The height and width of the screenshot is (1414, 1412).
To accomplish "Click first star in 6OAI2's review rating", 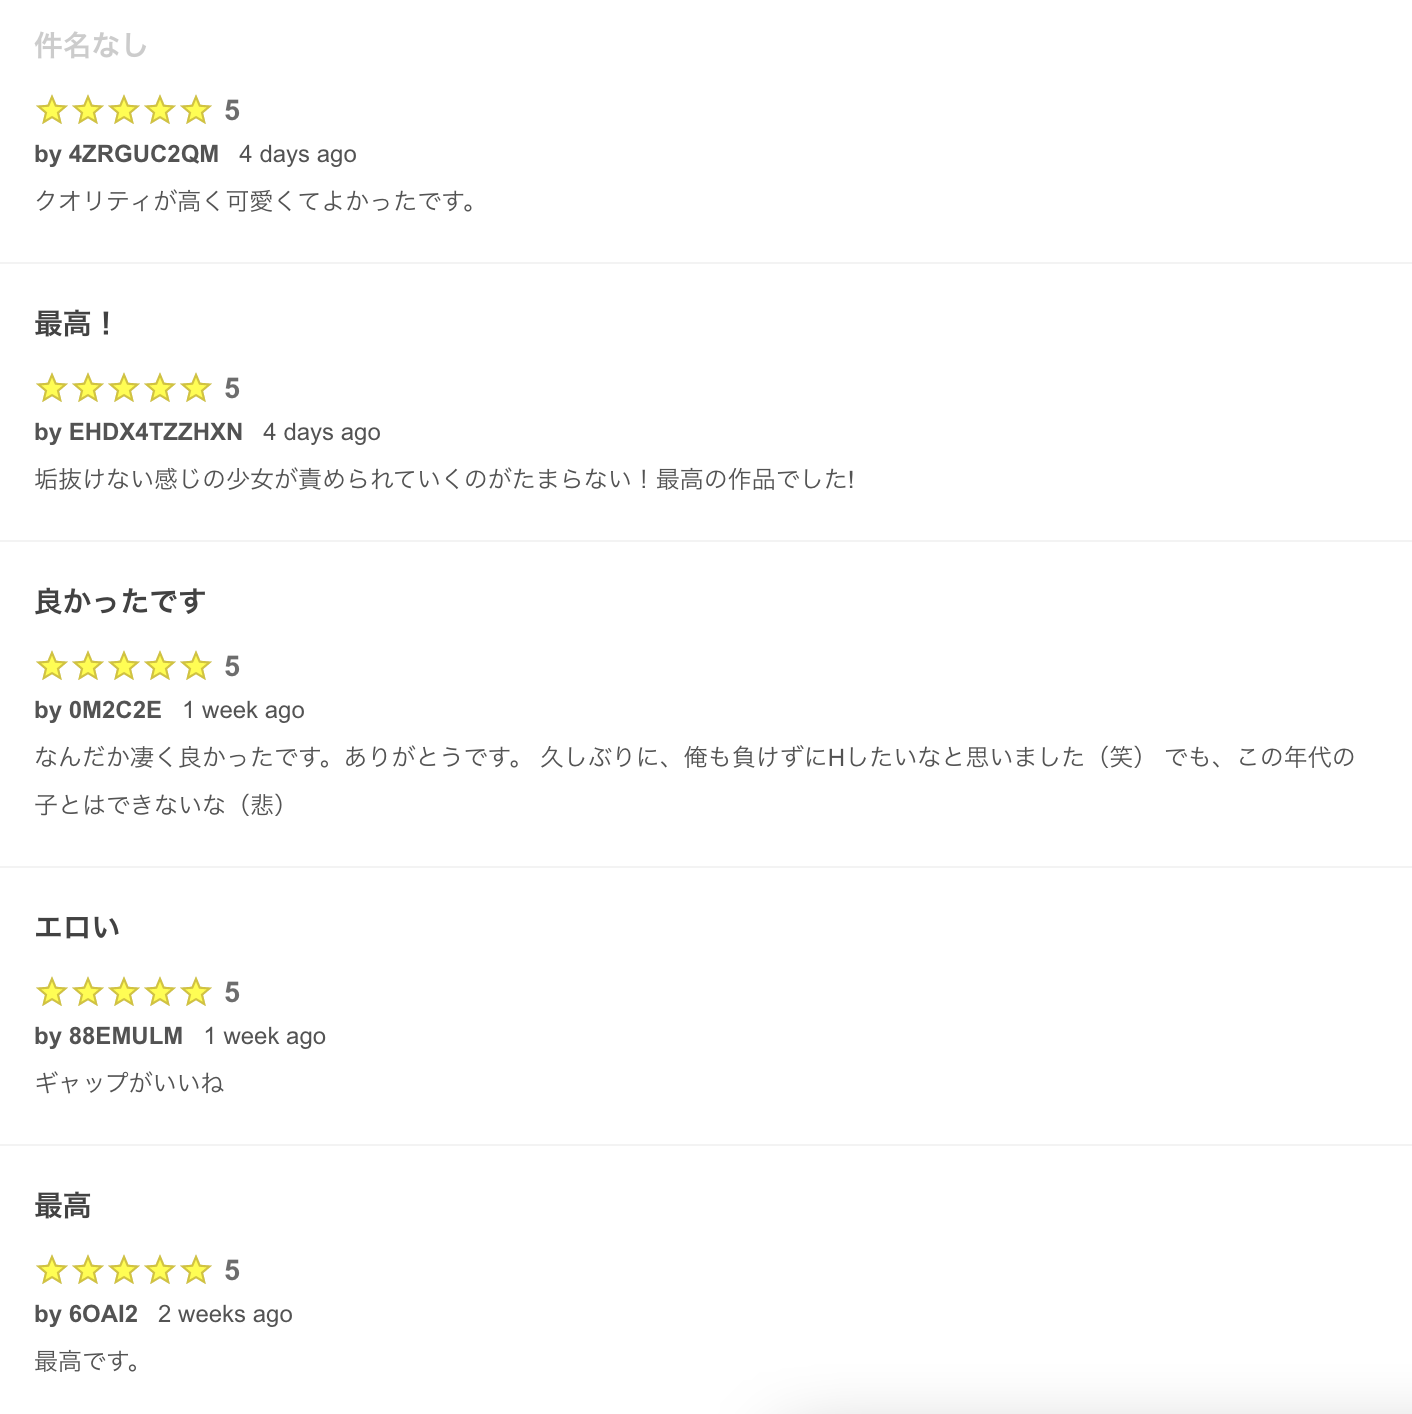I will 52,1270.
